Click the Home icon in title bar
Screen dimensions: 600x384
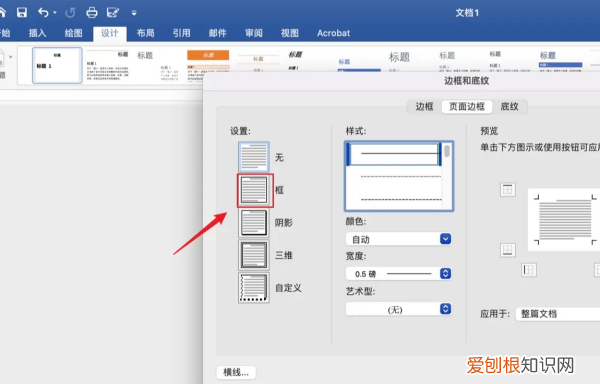click(2, 13)
